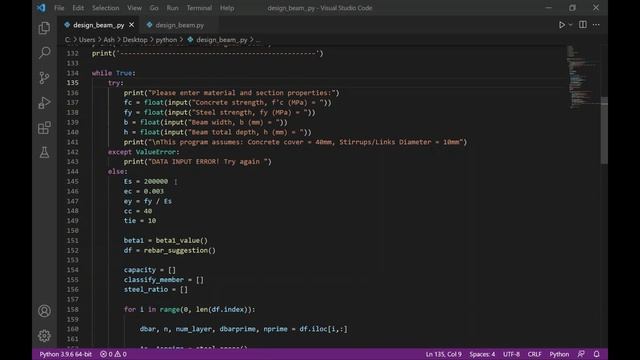Click the Users breadcrumb segment

(87, 40)
